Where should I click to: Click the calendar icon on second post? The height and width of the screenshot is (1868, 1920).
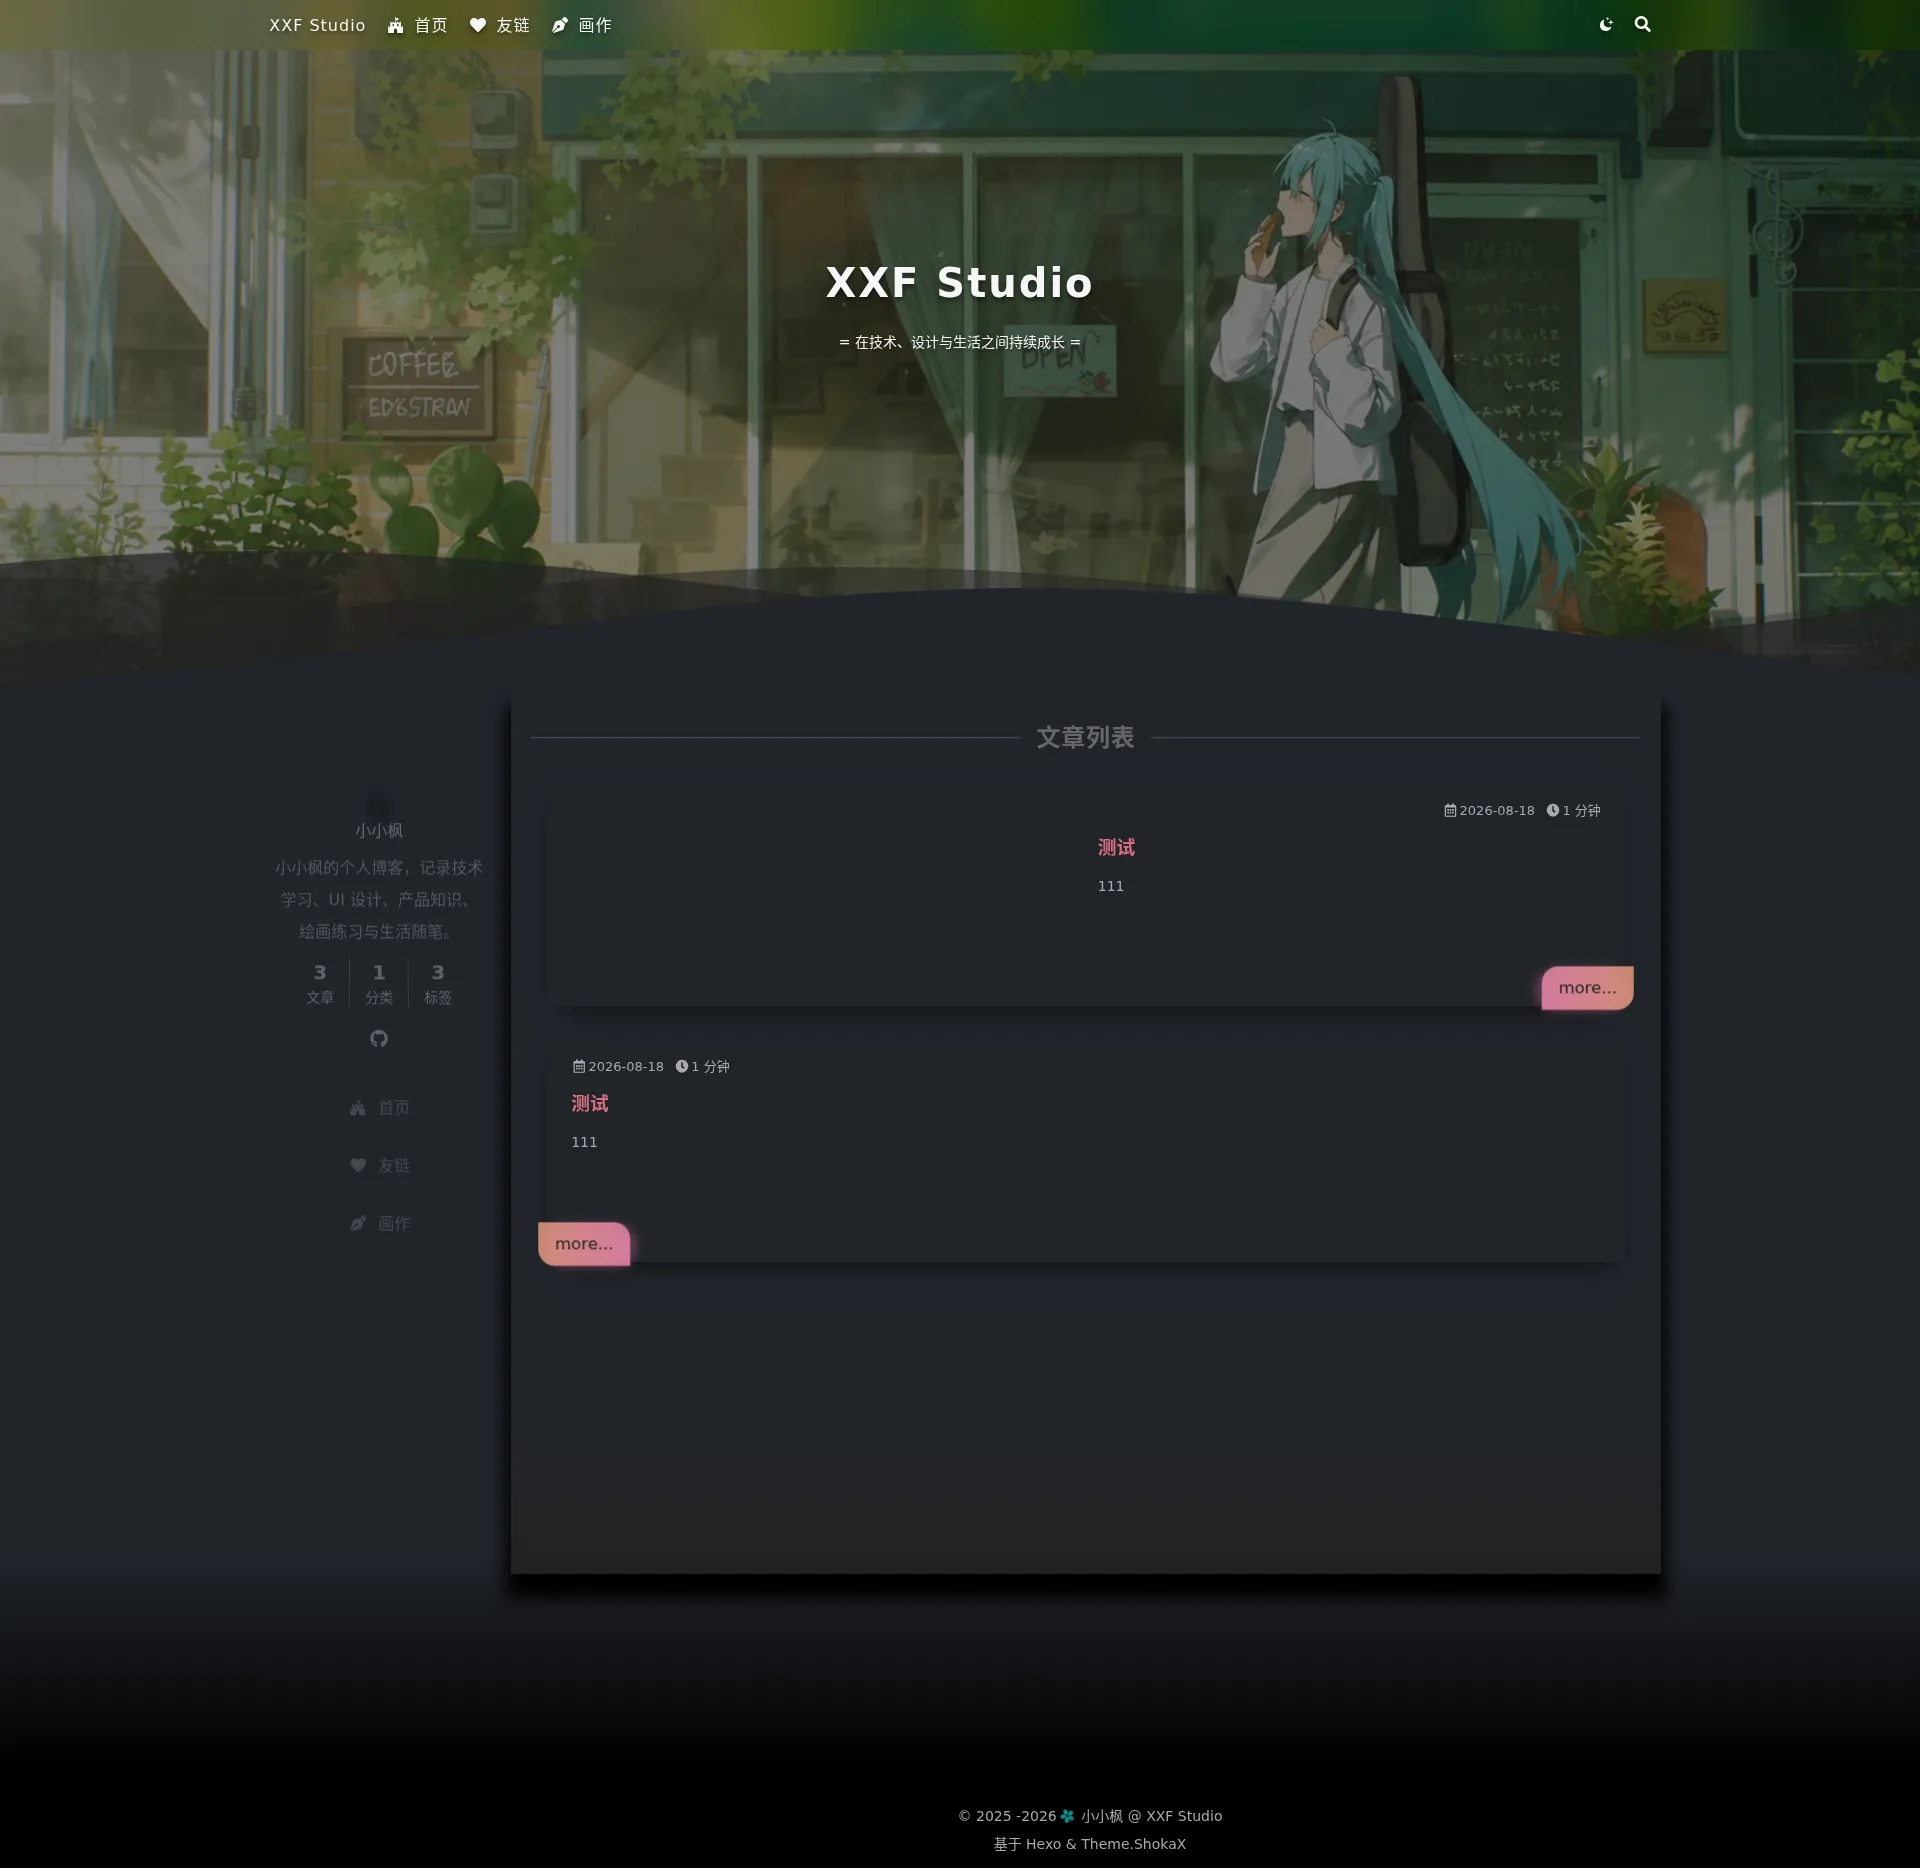tap(579, 1066)
